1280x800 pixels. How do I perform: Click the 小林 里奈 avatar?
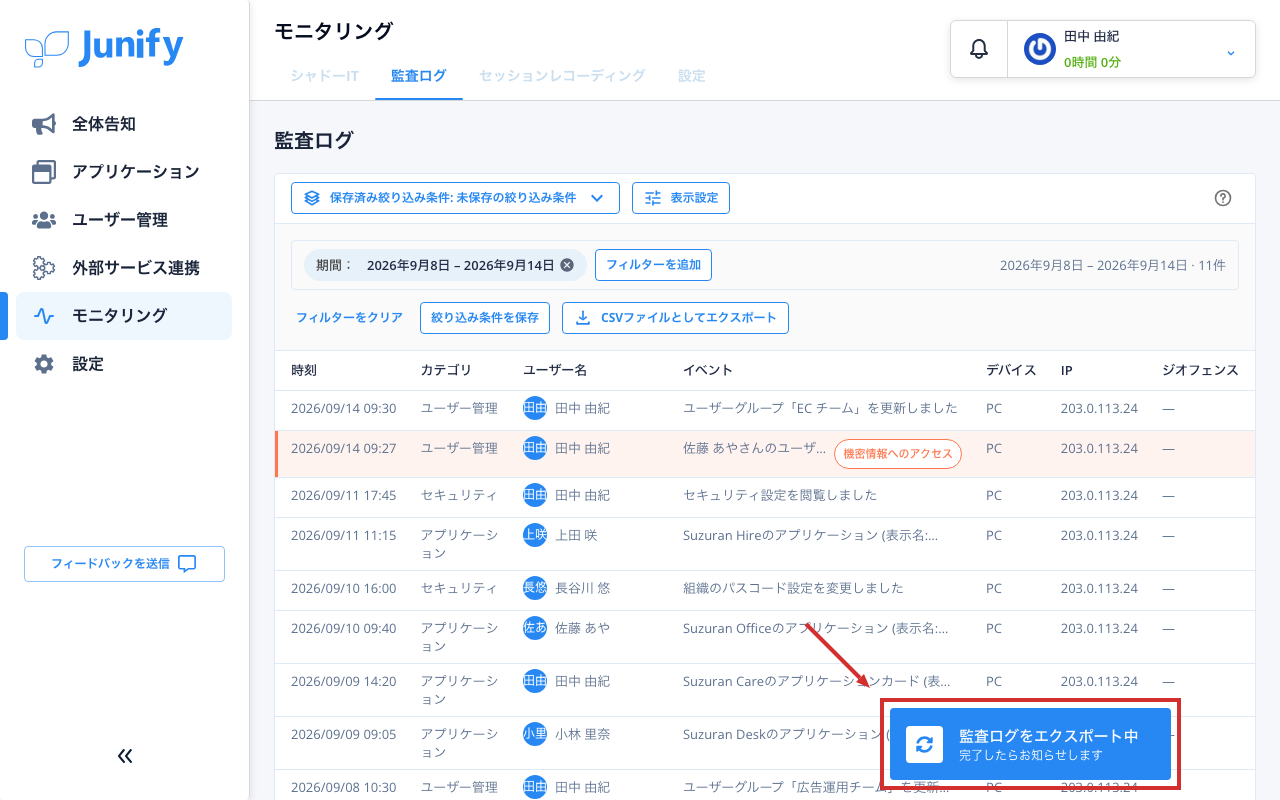click(x=535, y=734)
